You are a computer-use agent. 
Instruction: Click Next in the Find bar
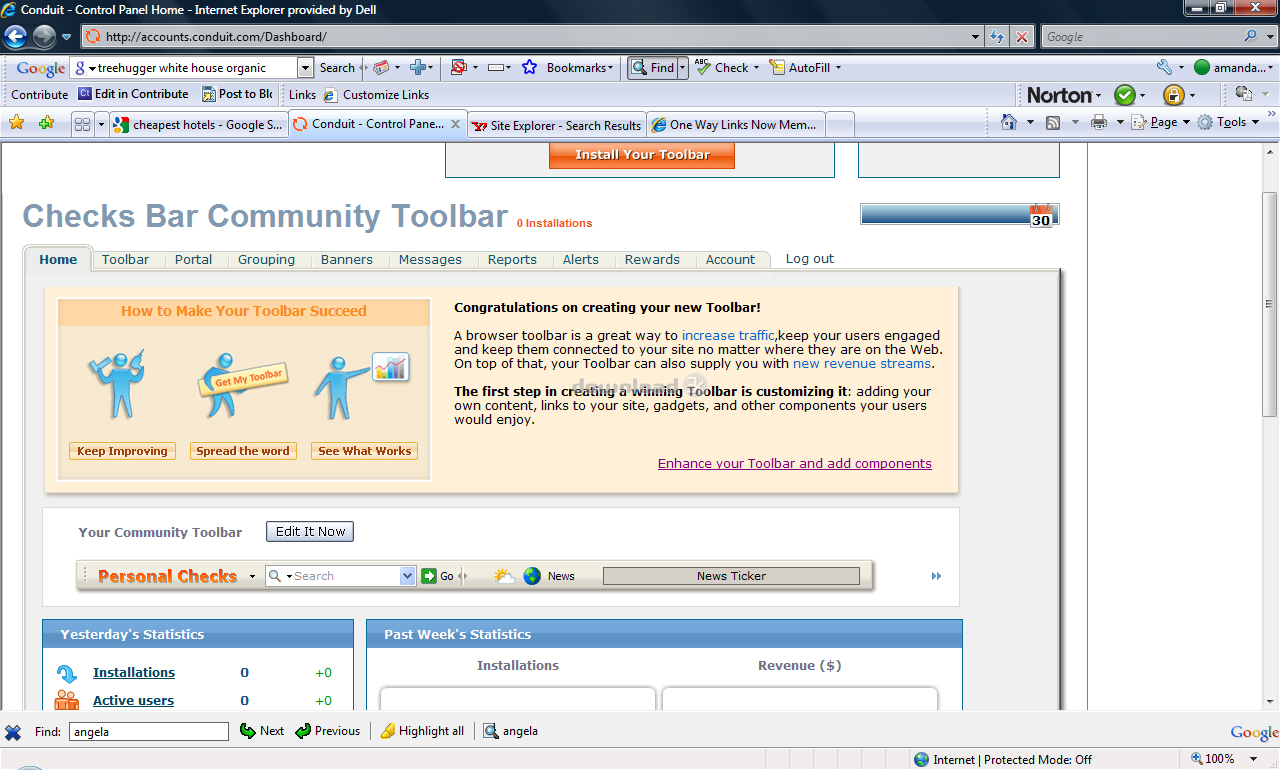[262, 731]
